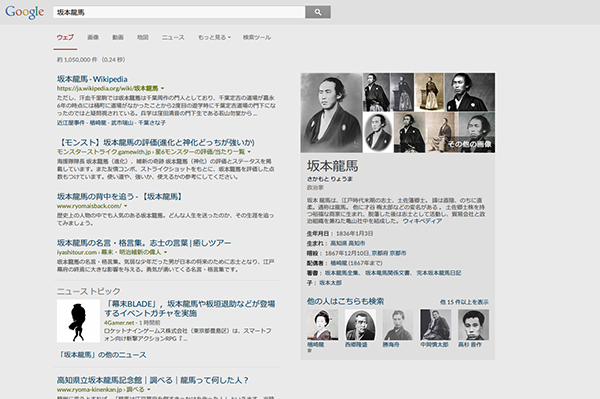Open the large portrait in the knowledge panel

331,113
